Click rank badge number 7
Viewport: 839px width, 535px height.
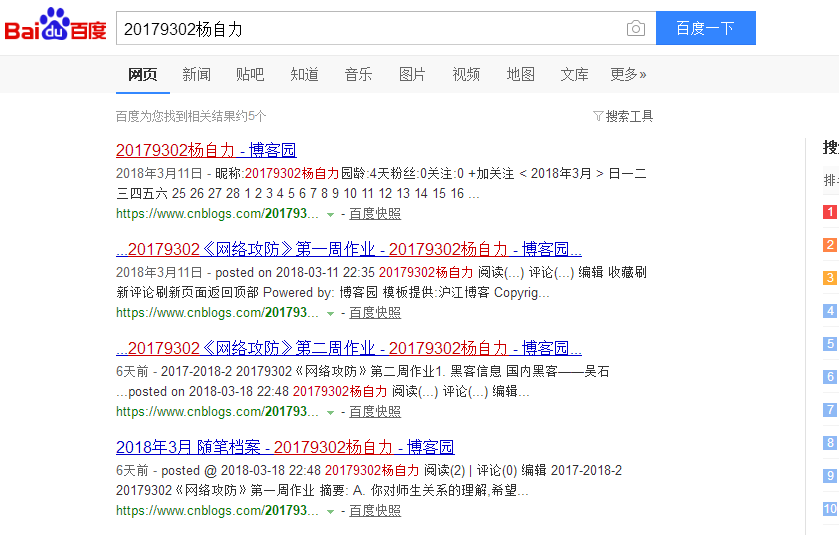point(830,410)
